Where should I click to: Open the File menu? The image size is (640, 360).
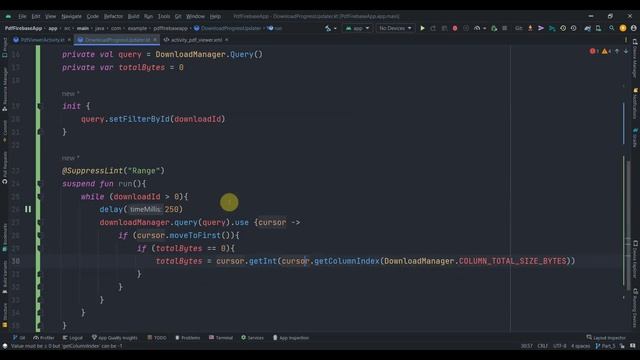pos(22,16)
